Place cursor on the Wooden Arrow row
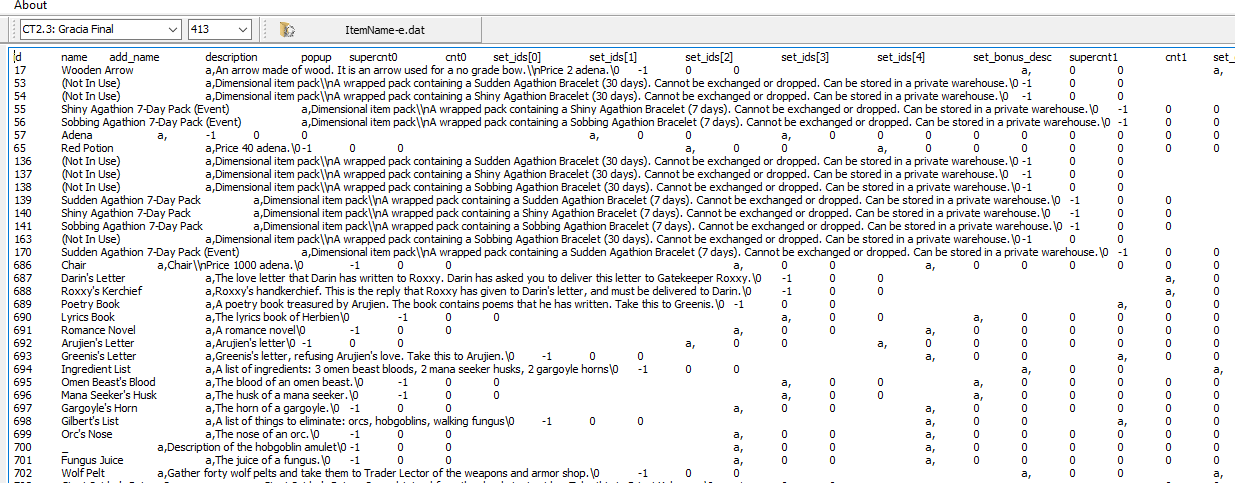This screenshot has width=1235, height=483. 97,70
